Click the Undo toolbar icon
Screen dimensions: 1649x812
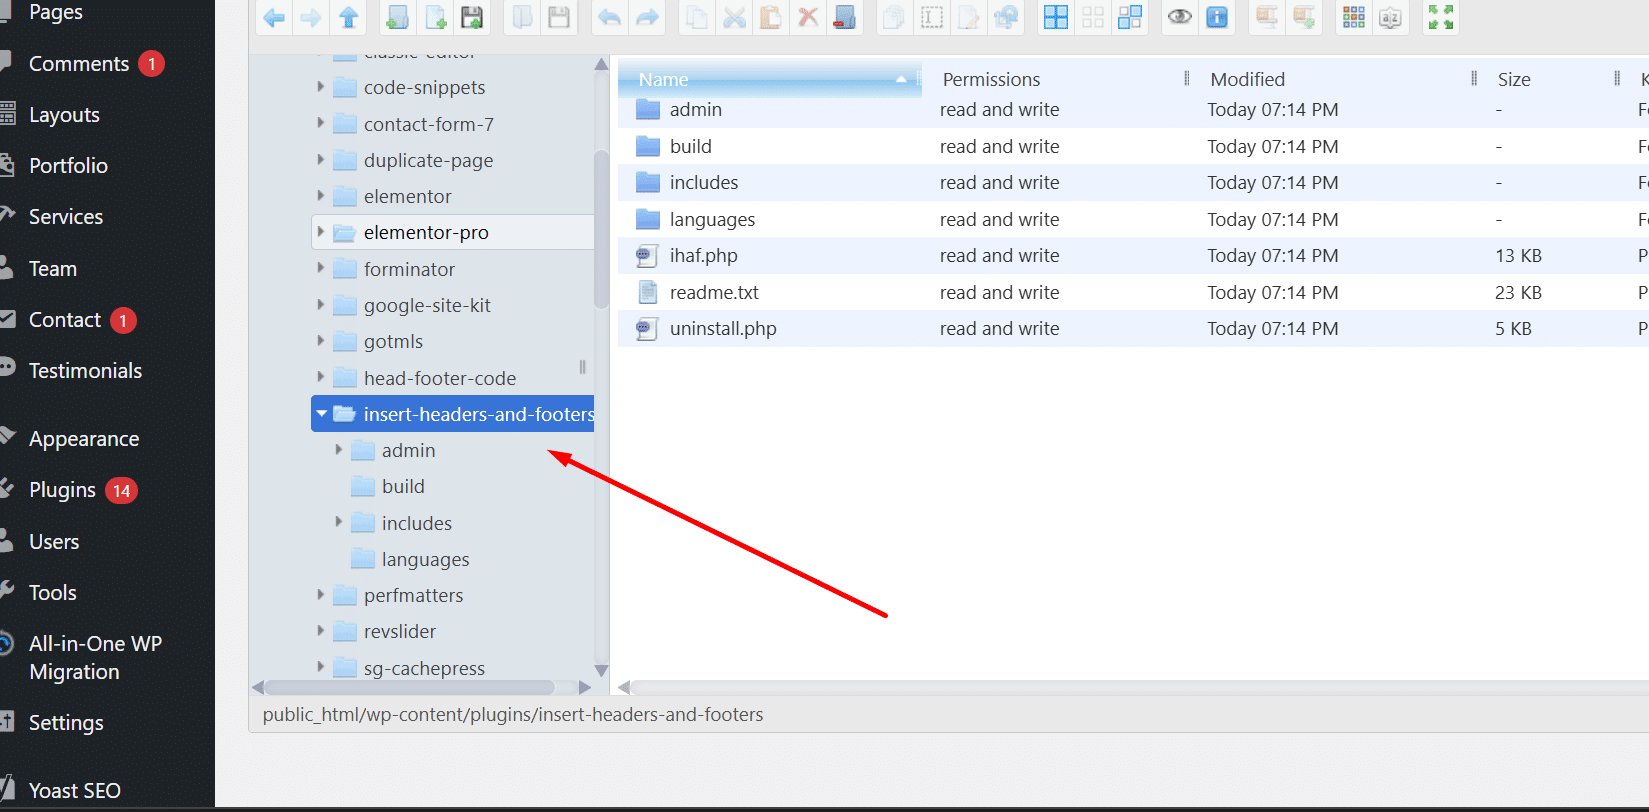point(609,17)
